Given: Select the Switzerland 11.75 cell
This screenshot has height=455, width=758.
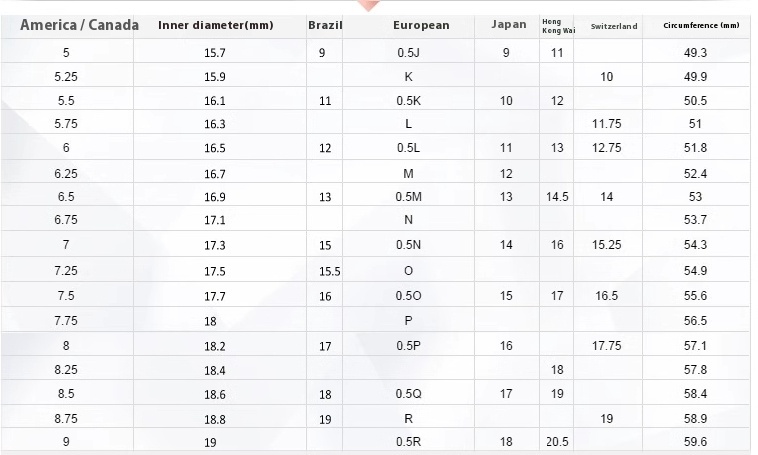Looking at the screenshot, I should (x=607, y=124).
